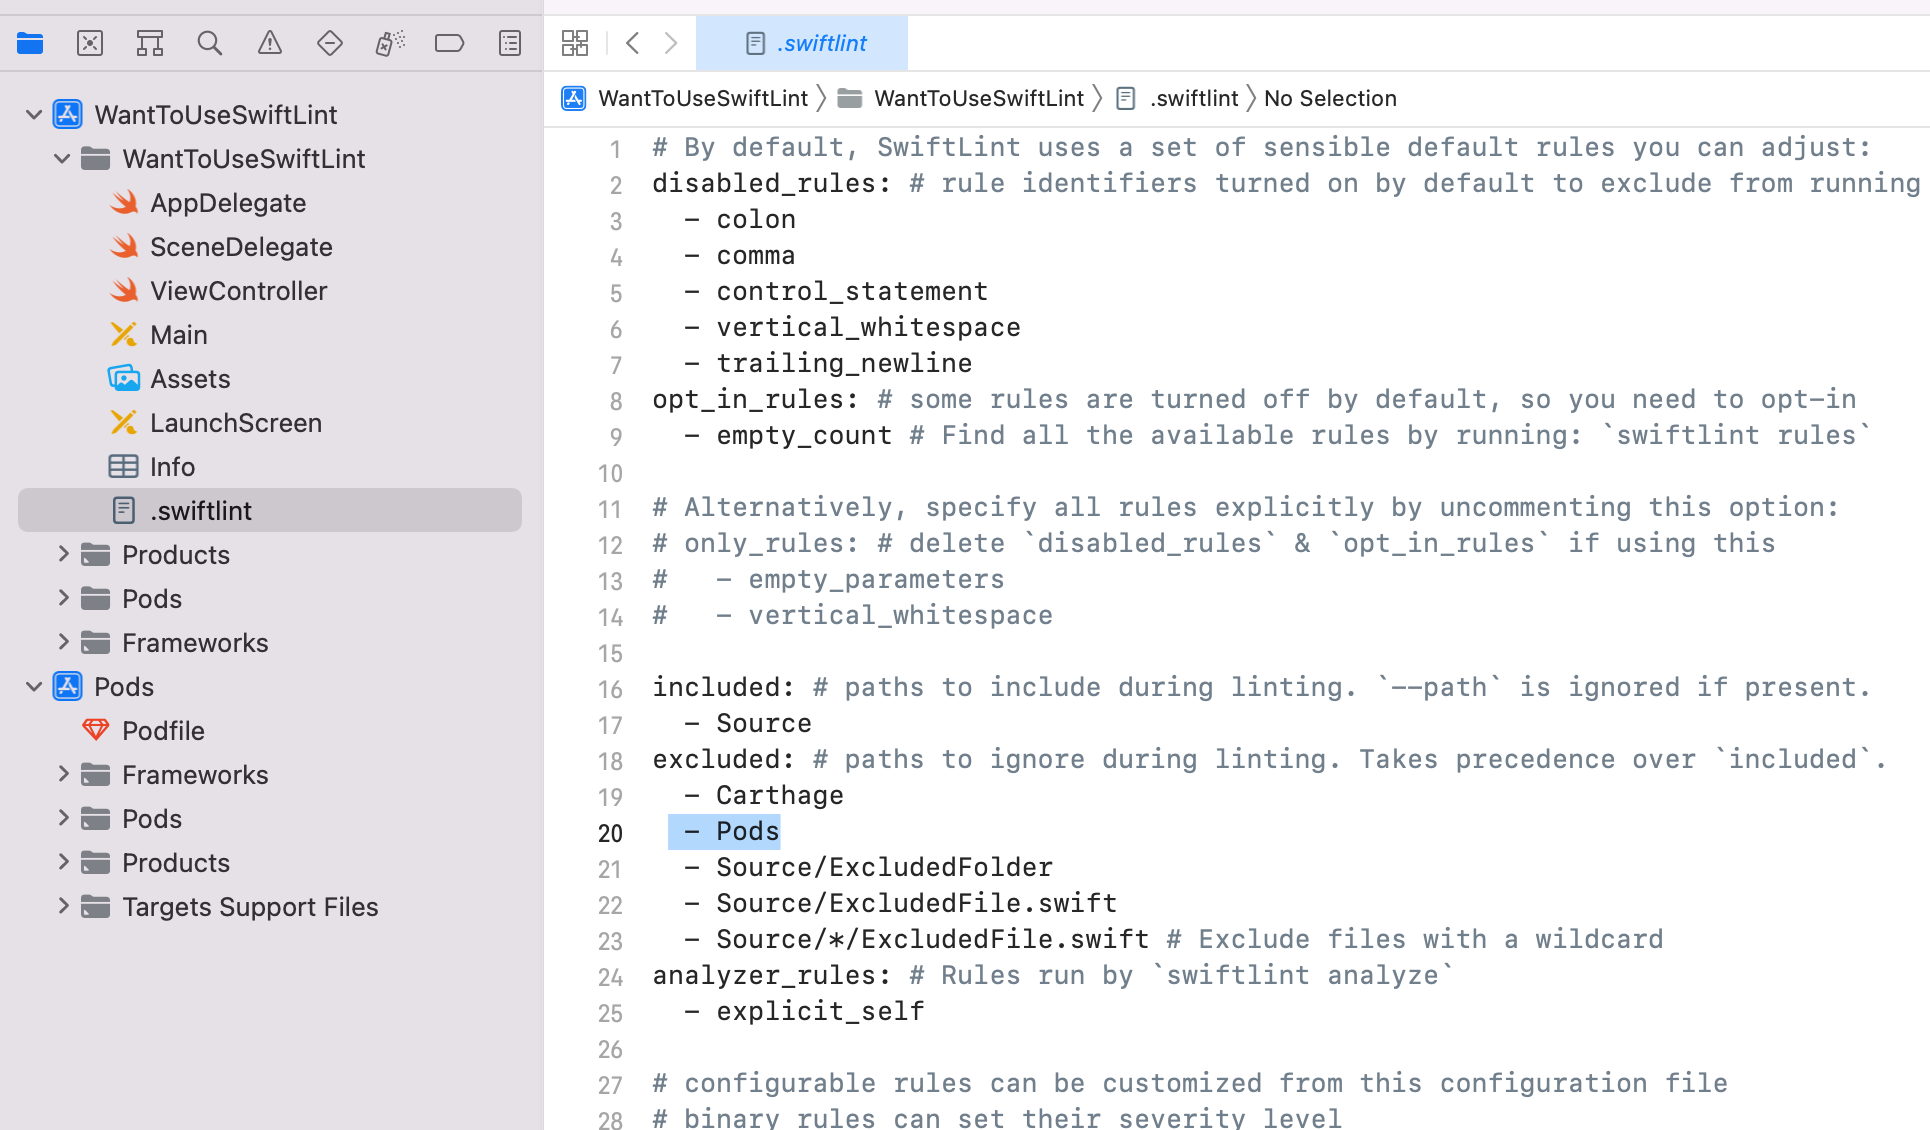Collapse the WantToUseSwiftLint project root
Screen dimensions: 1930x1130
pyautogui.click(x=34, y=115)
